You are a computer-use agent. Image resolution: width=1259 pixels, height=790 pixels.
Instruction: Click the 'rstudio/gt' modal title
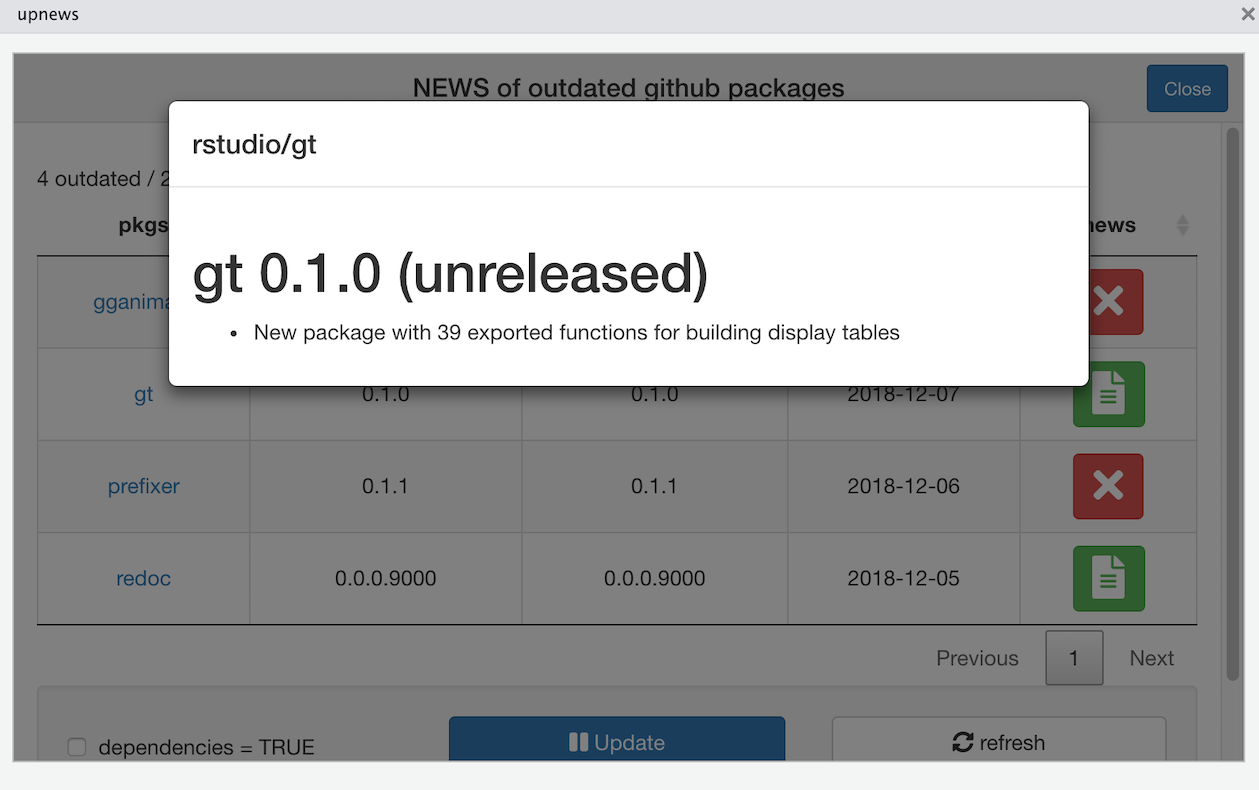[x=254, y=144]
